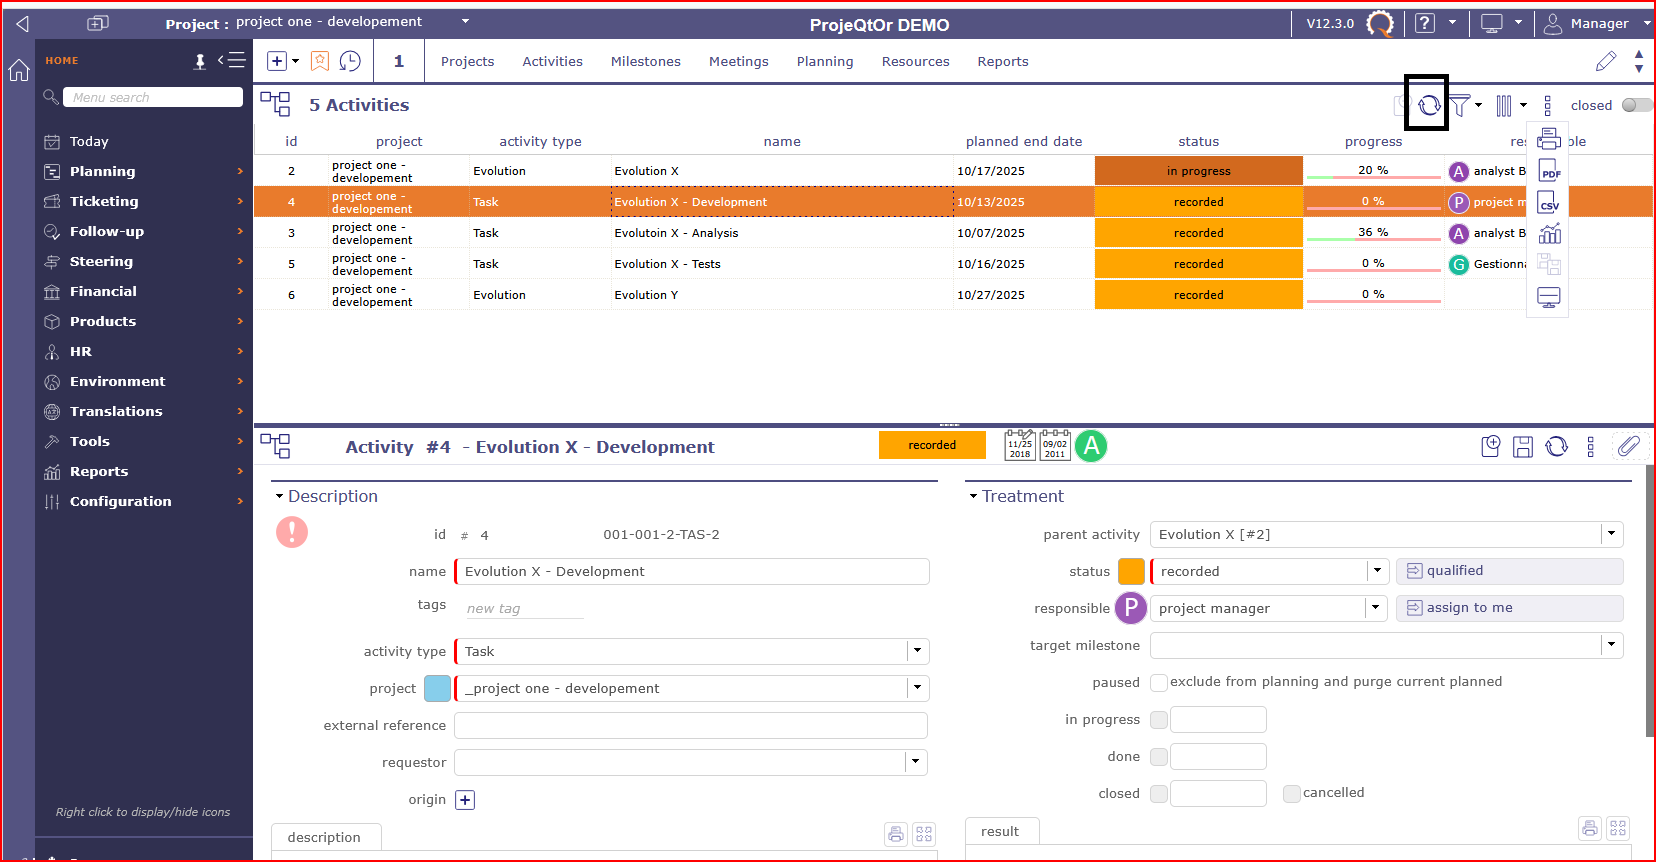Toggle the closed items switch
This screenshot has width=1656, height=862.
tap(1636, 105)
